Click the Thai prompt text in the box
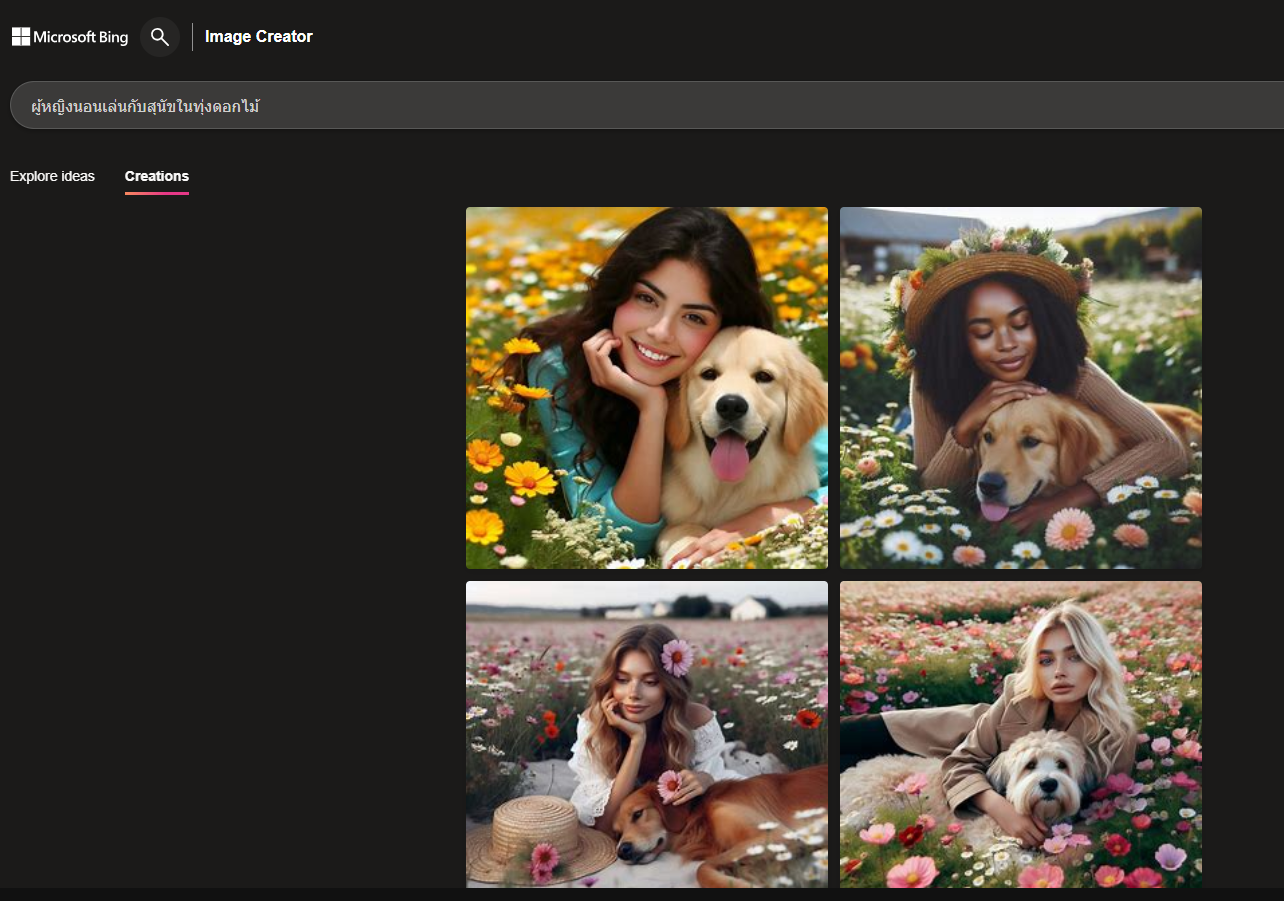Image resolution: width=1284 pixels, height=901 pixels. click(x=145, y=106)
